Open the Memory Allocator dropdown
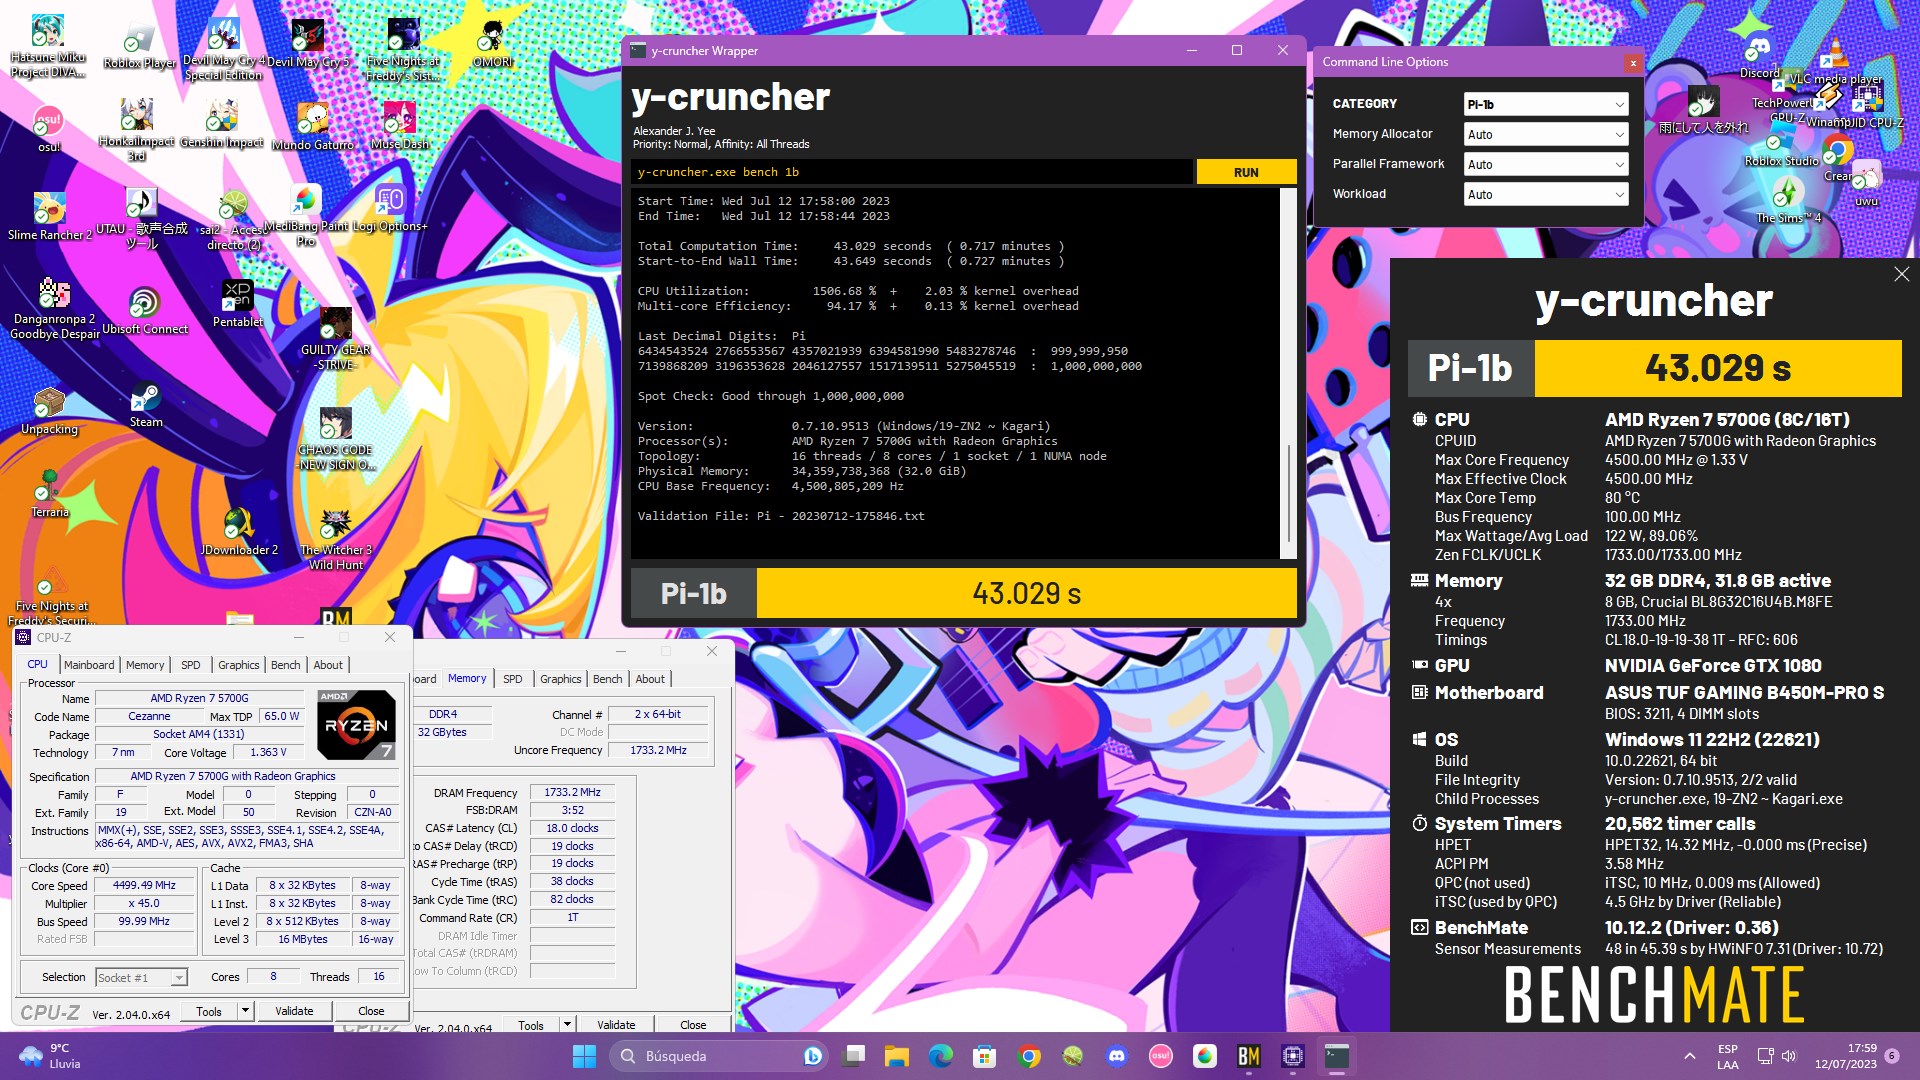 pos(1545,134)
